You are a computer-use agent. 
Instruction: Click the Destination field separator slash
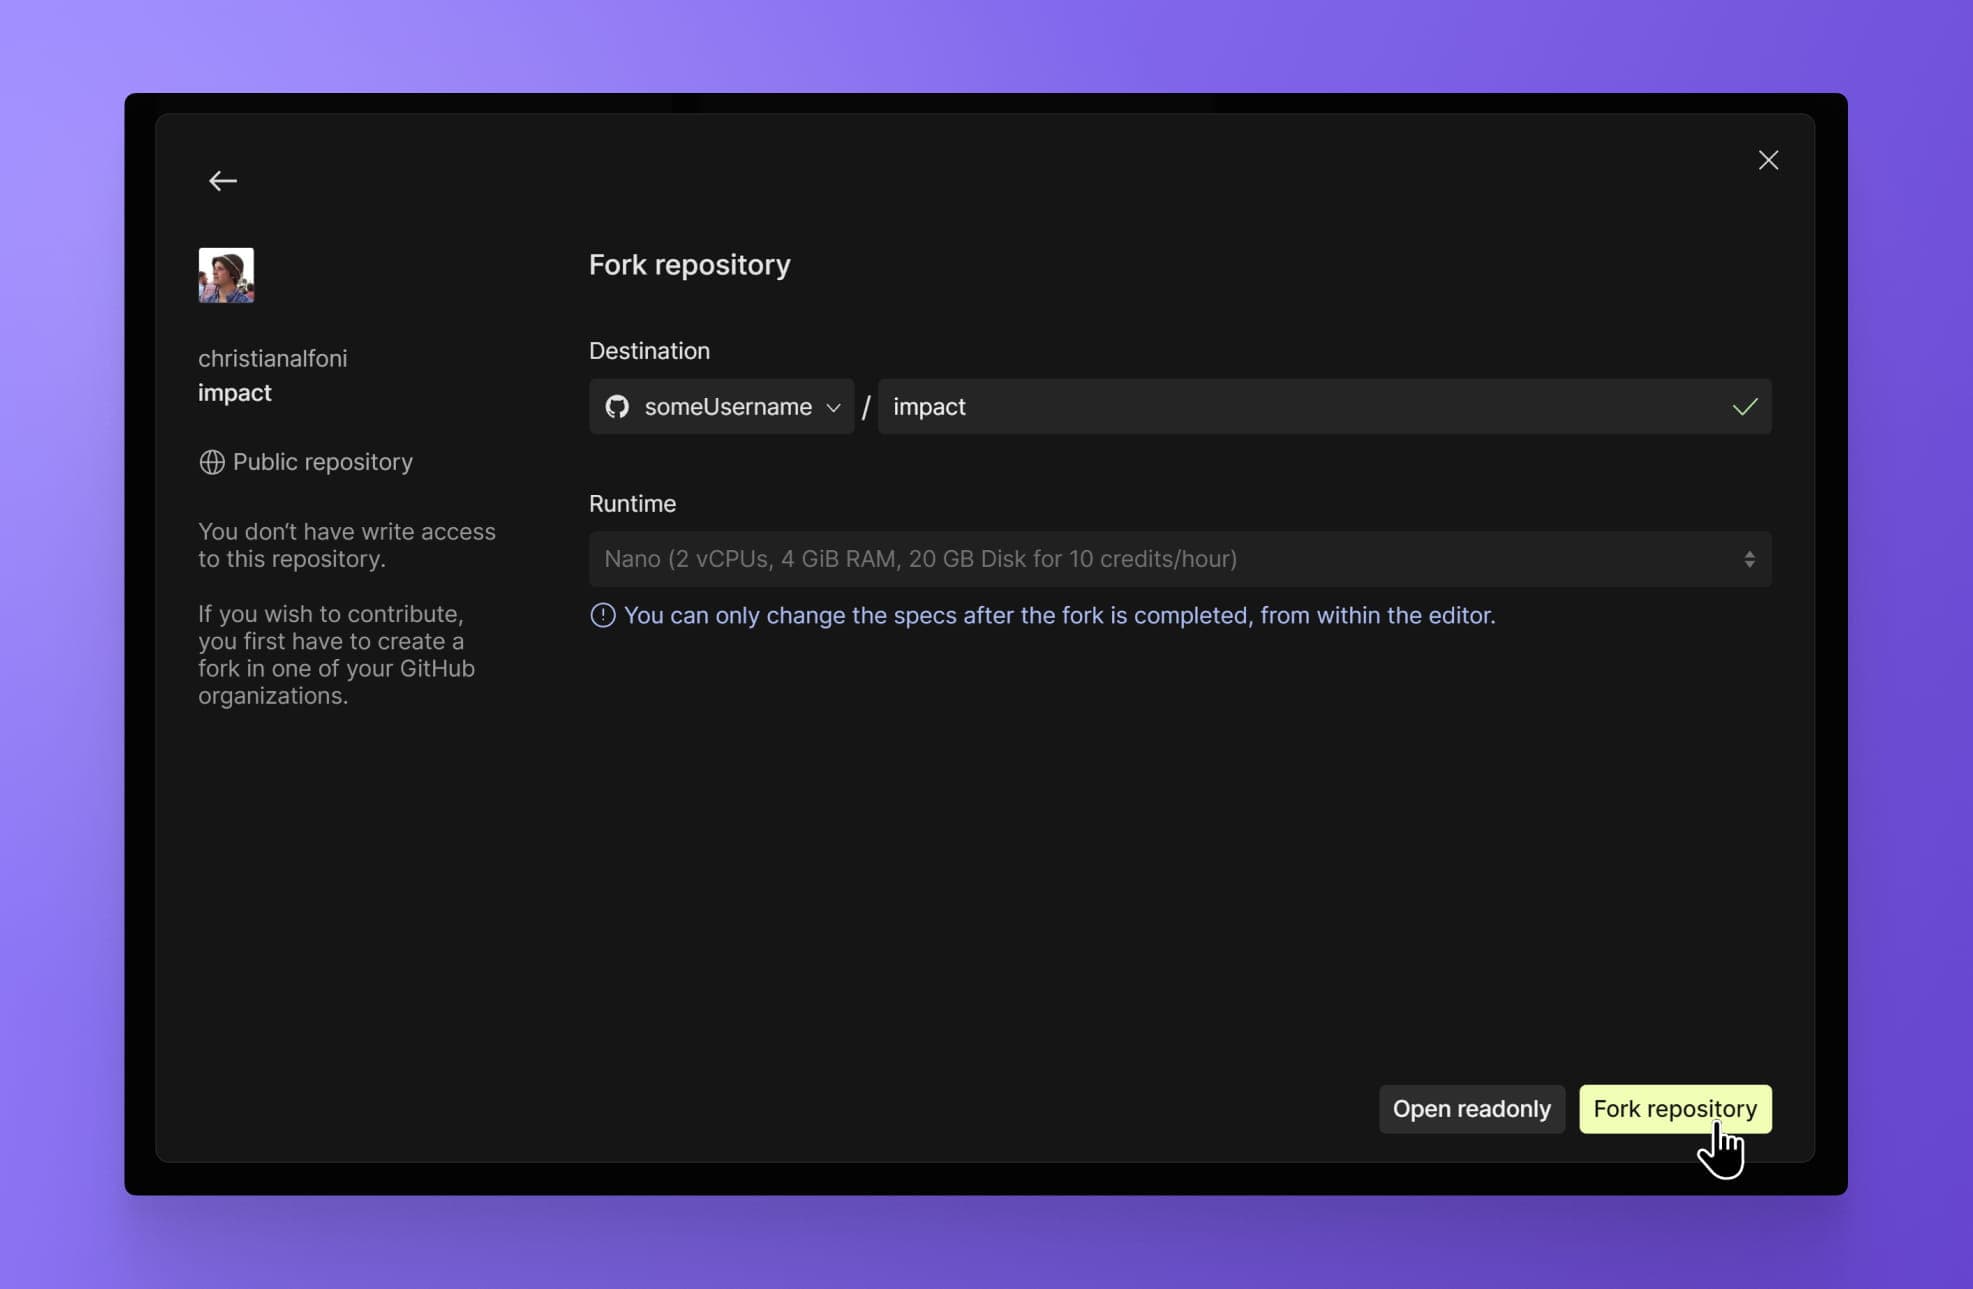coord(864,407)
